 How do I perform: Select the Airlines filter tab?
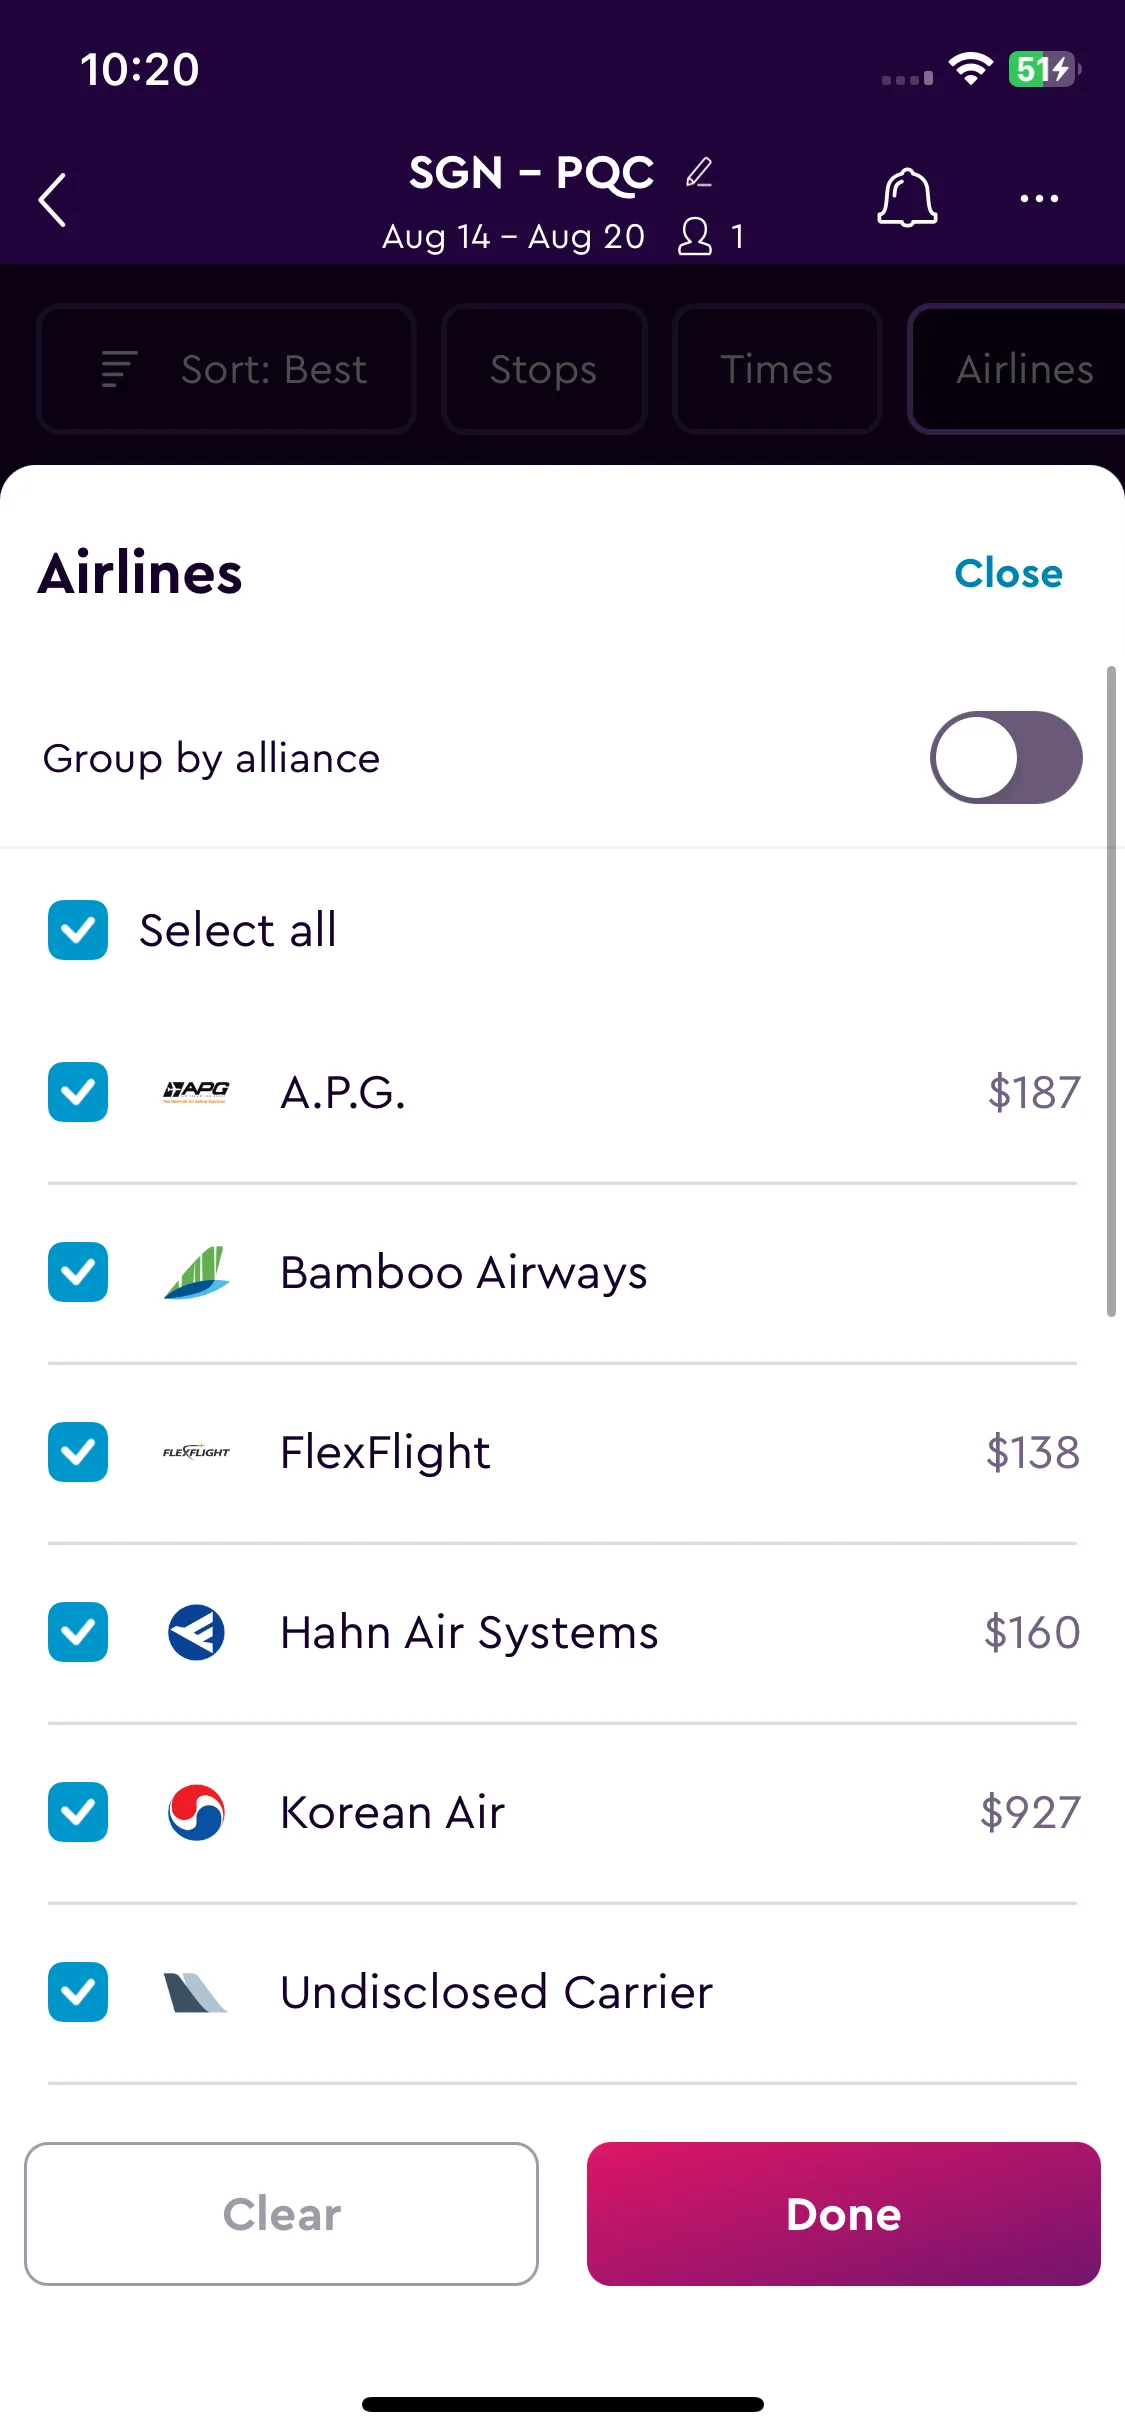(1017, 369)
